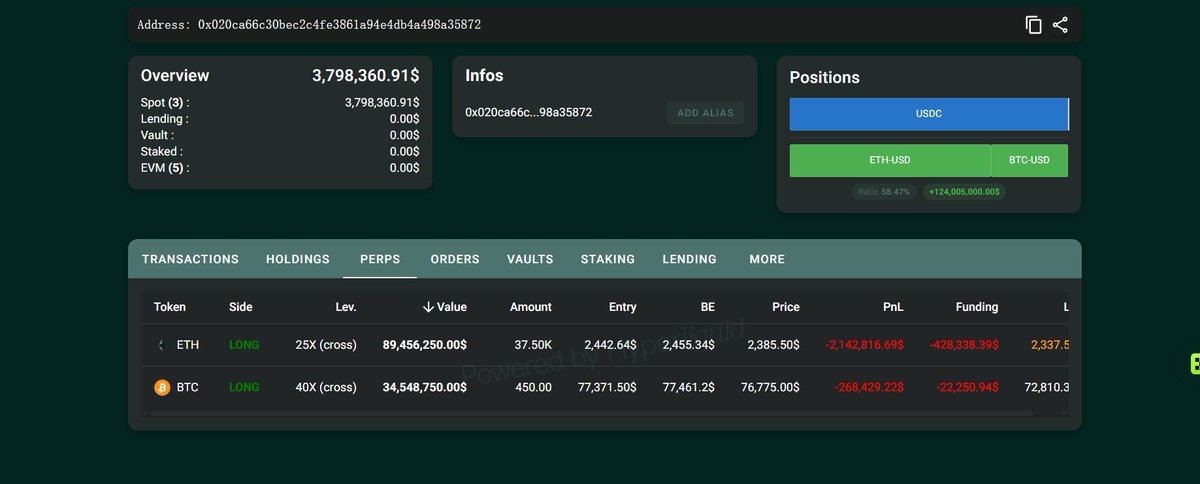Viewport: 1200px width, 484px height.
Task: Click the shortened address 0x020ca66c...98a35872
Action: click(x=529, y=112)
